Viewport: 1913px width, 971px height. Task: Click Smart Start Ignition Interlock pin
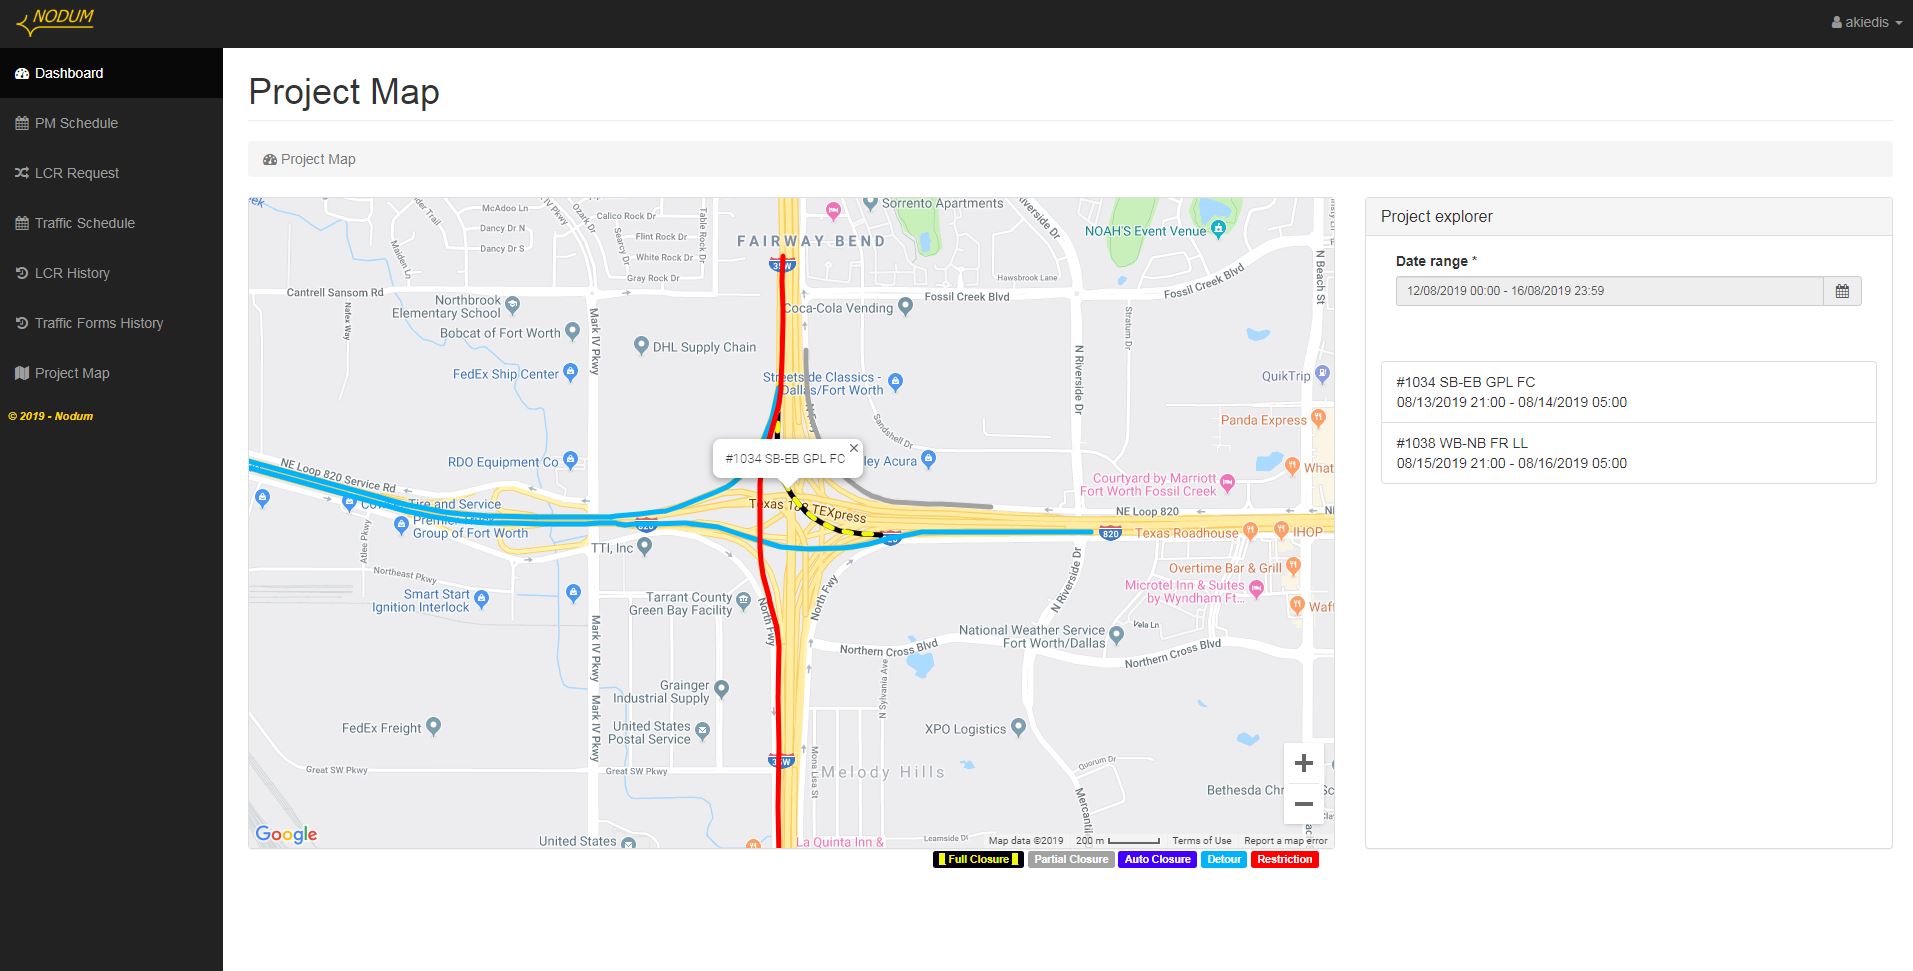pyautogui.click(x=481, y=599)
